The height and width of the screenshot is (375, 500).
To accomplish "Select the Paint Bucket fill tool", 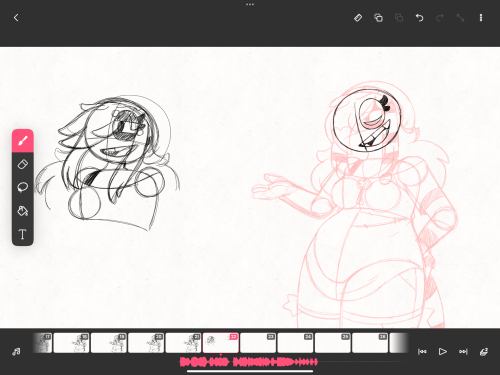I will (x=23, y=211).
